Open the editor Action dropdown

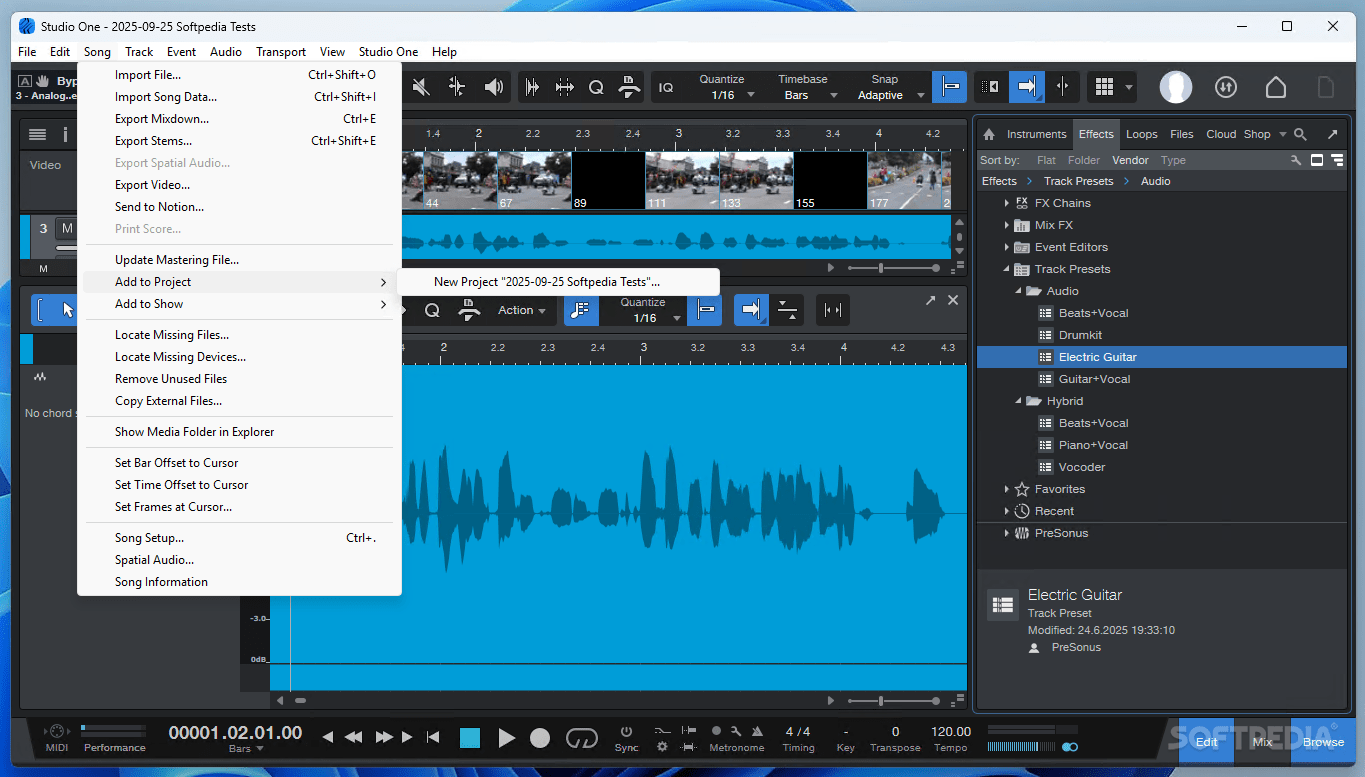522,310
